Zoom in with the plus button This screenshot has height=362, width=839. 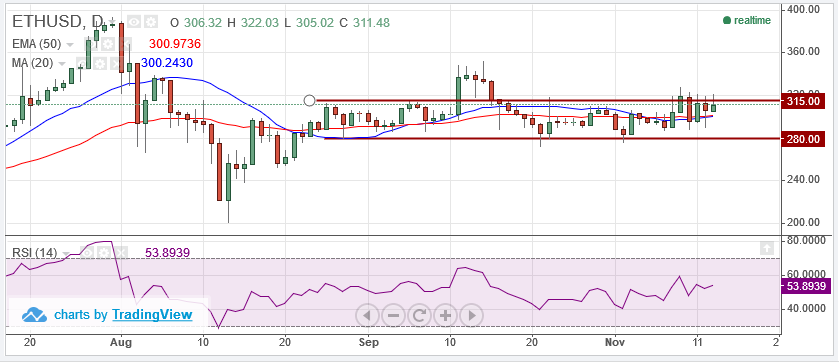(x=445, y=315)
